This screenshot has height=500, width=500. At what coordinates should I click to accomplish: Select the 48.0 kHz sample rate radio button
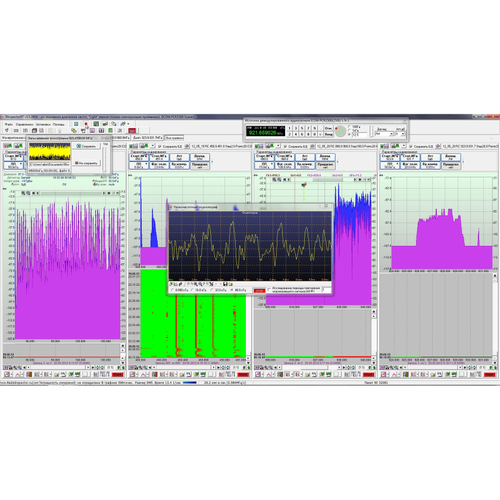(x=232, y=290)
